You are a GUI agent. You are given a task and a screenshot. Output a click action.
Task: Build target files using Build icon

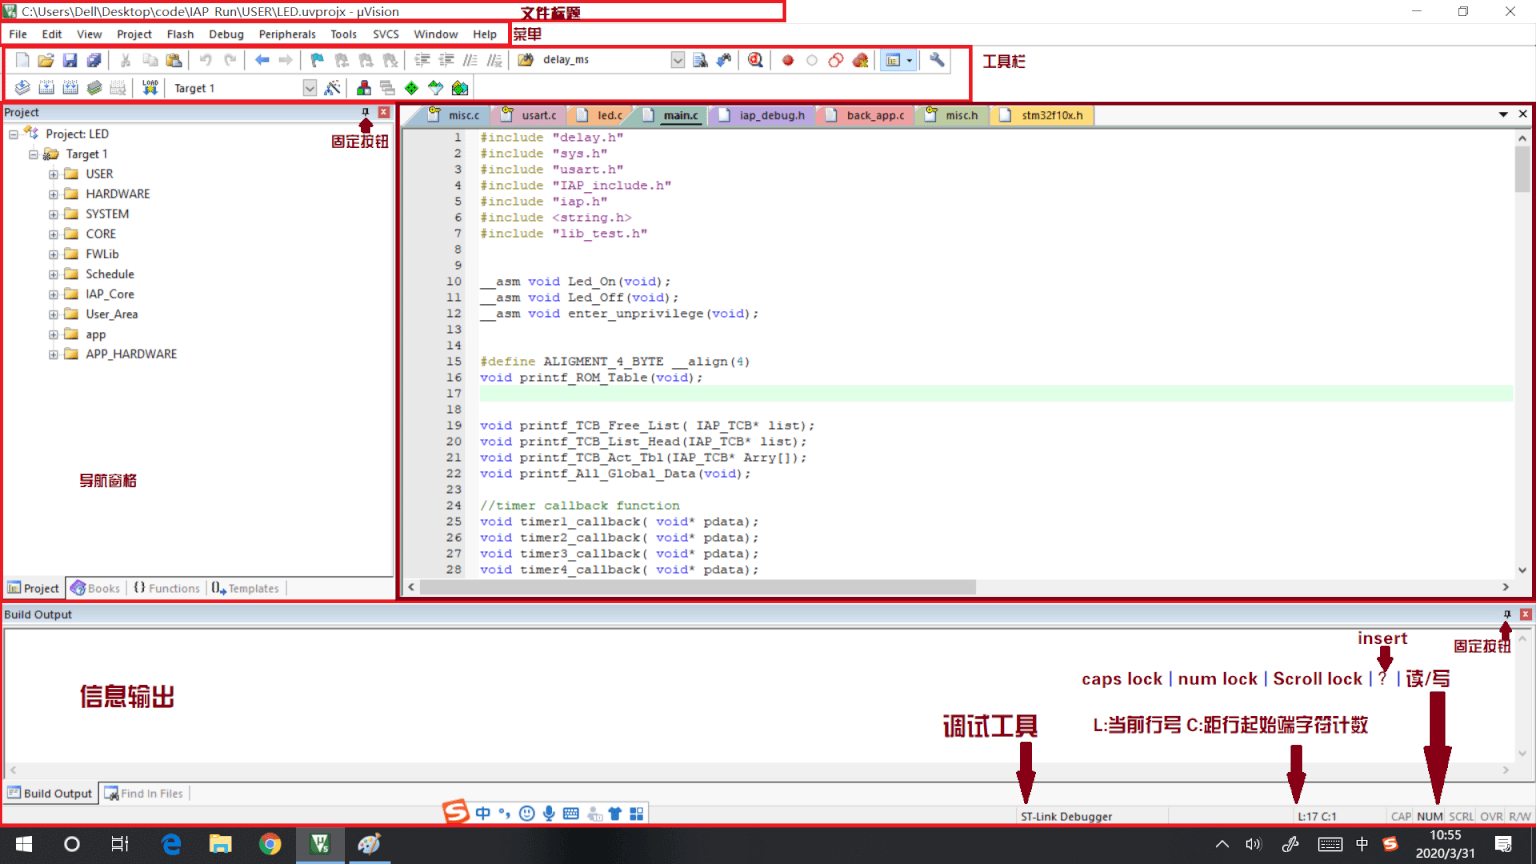pyautogui.click(x=46, y=88)
